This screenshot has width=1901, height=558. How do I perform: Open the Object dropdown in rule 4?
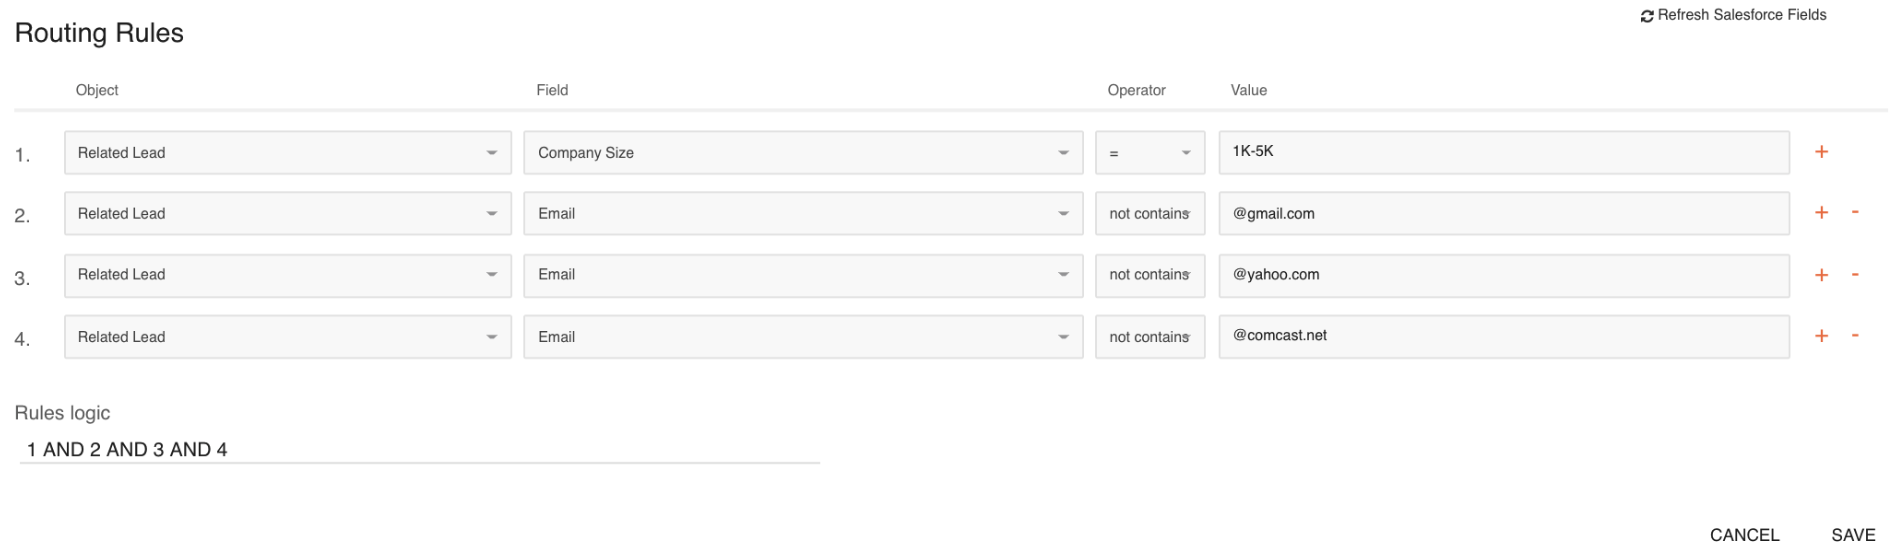pos(287,337)
